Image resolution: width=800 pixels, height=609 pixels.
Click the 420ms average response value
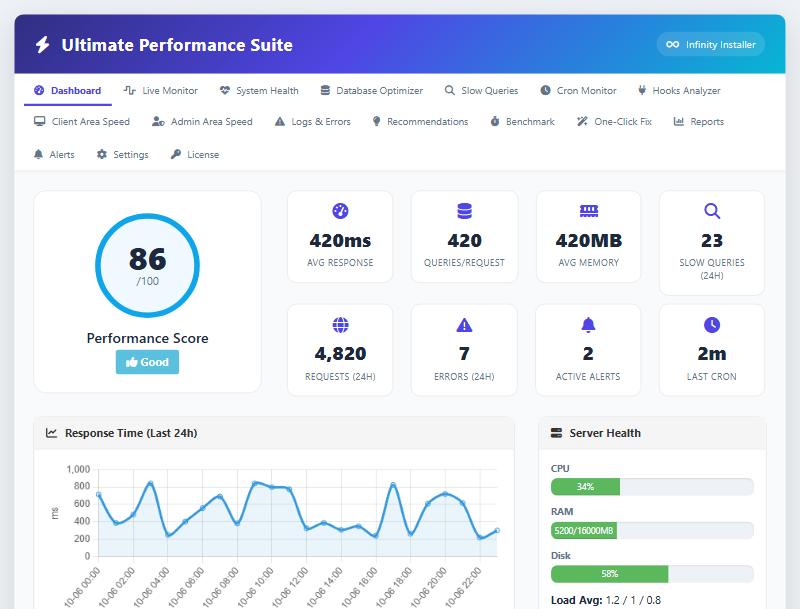tap(340, 241)
